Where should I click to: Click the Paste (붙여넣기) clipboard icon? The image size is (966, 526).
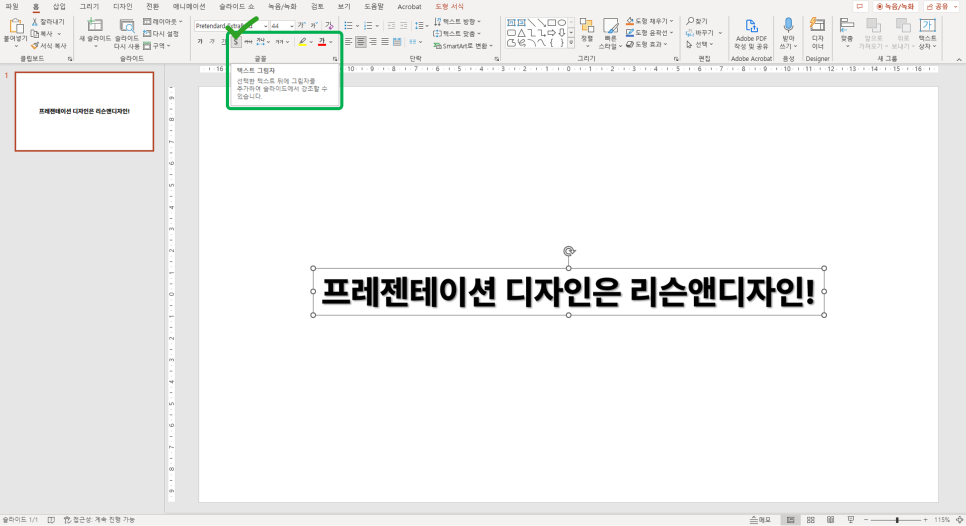tap(15, 26)
